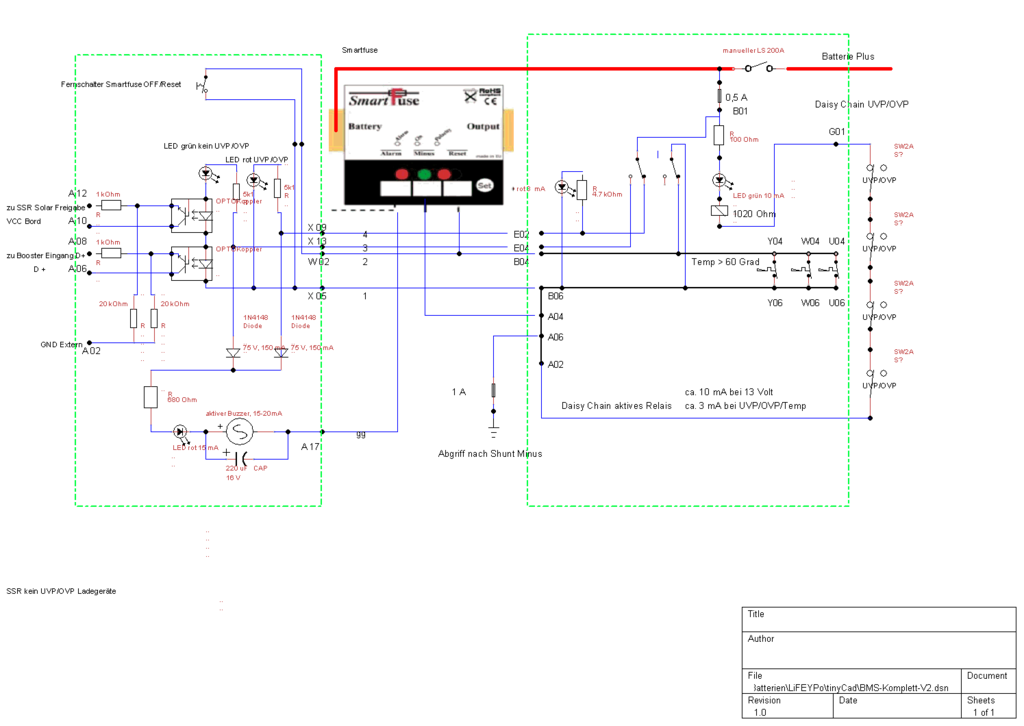Select the 'Temp > 60 Grad' text
Image resolution: width=1024 pixels, height=726 pixels.
[726, 262]
